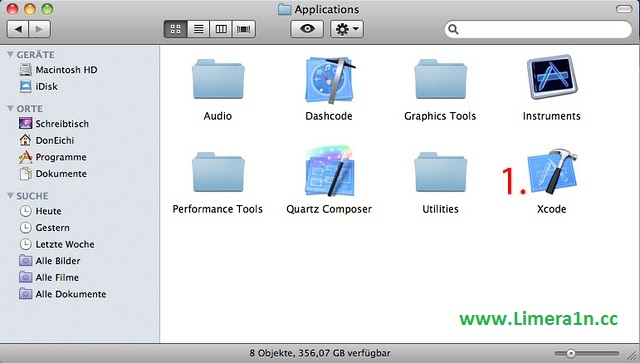This screenshot has width=640, height=363.
Task: Launch the Instruments app icon
Action: [552, 78]
